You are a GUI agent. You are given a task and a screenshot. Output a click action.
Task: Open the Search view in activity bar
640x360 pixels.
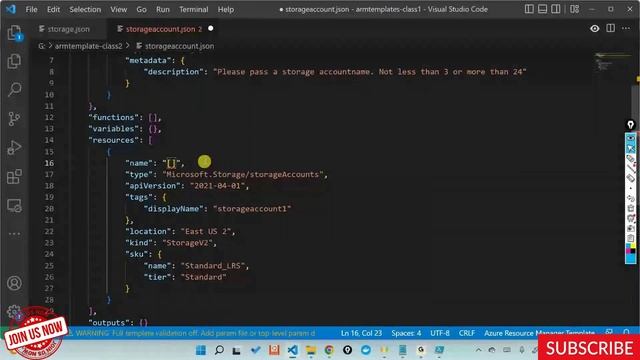click(x=15, y=89)
